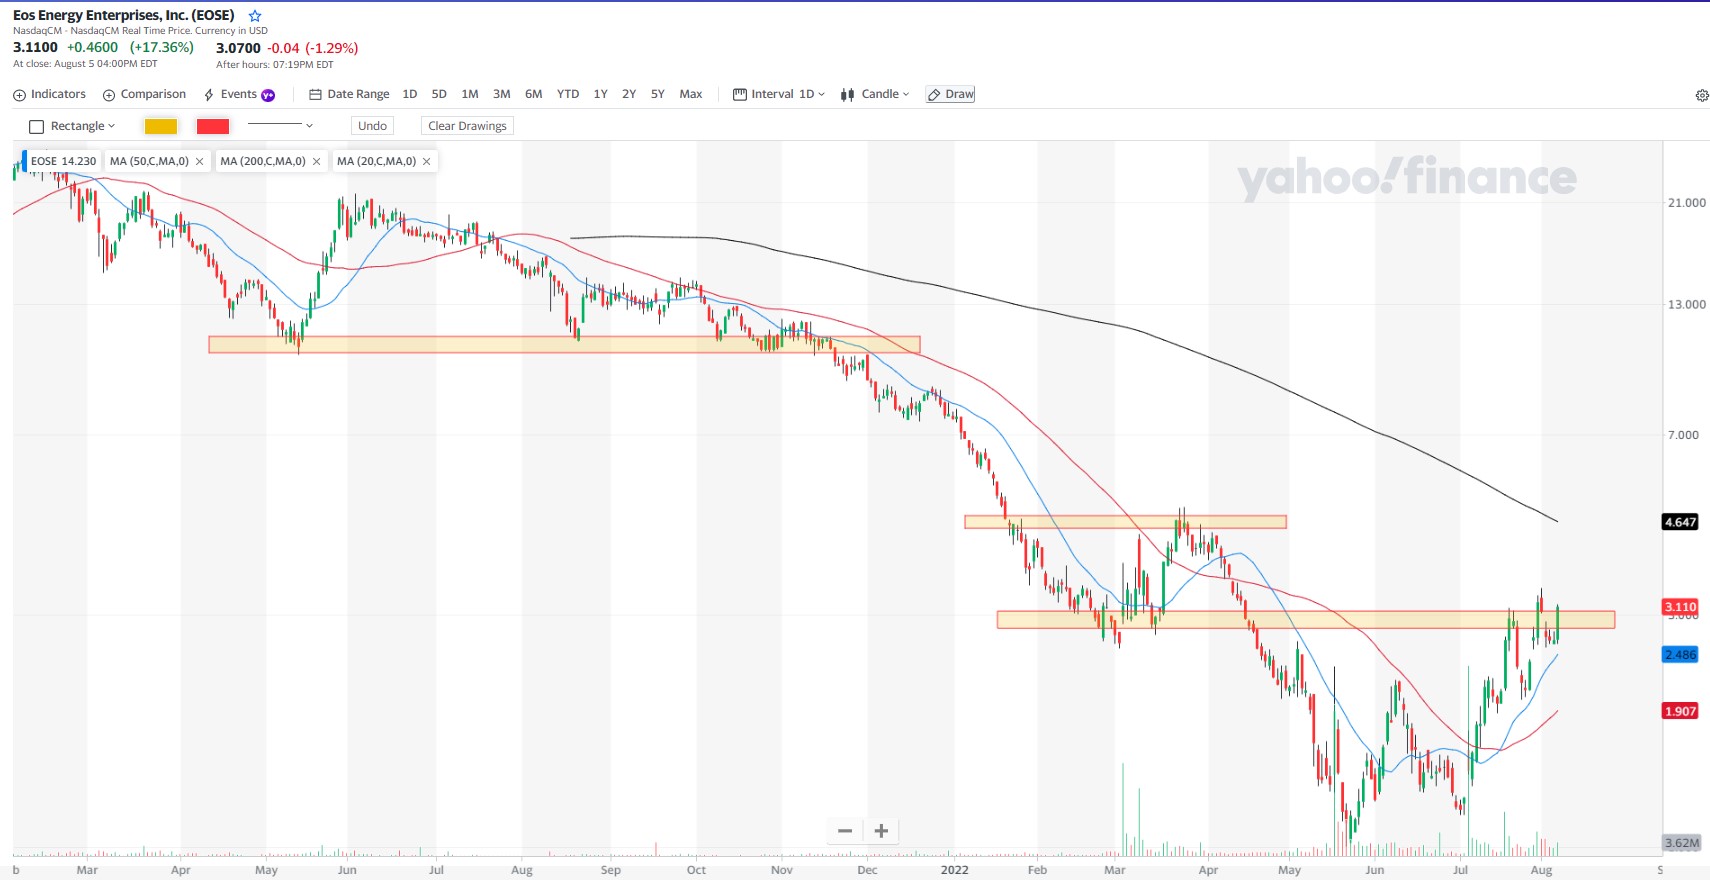The height and width of the screenshot is (880, 1710).
Task: Click the after-hours price 3.0700
Action: coord(238,48)
